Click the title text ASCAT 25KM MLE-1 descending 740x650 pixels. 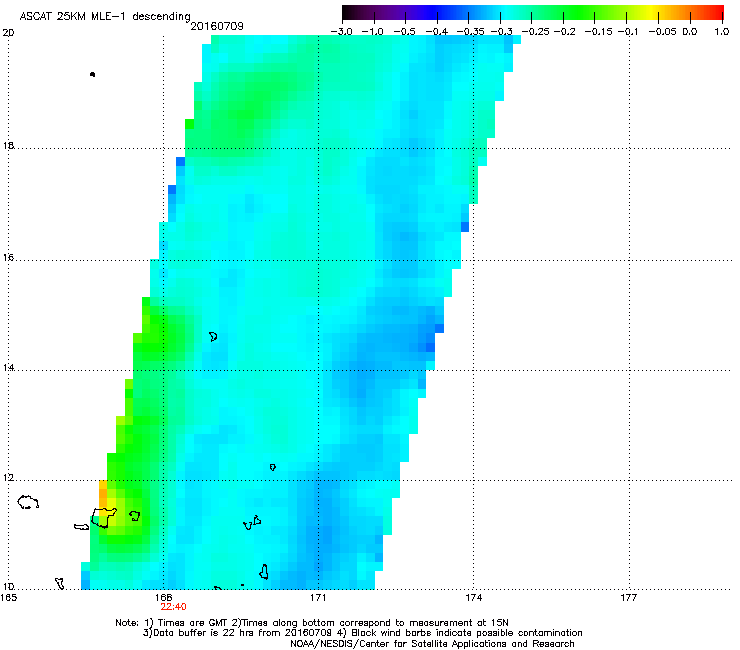click(x=105, y=16)
